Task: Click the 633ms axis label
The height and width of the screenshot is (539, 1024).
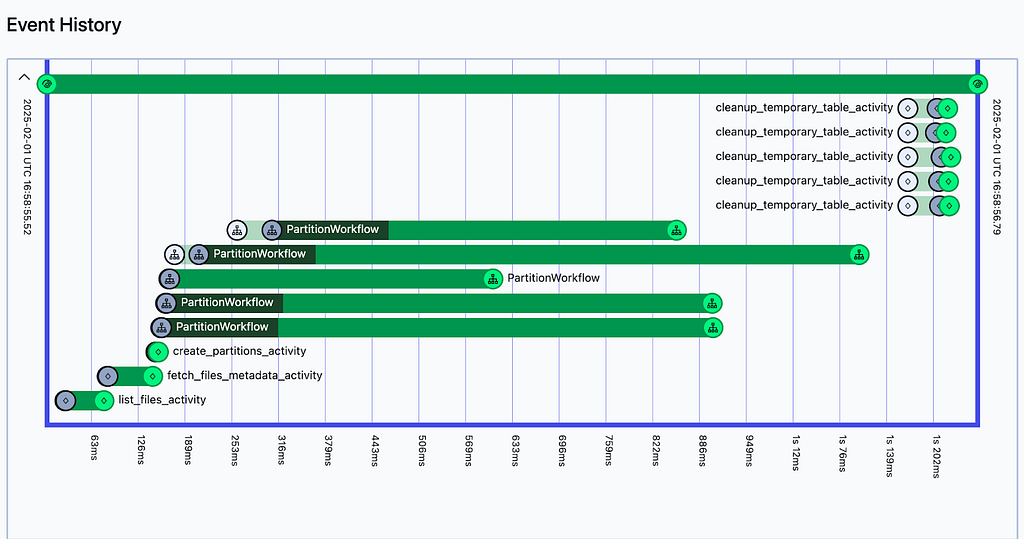Action: [x=516, y=450]
